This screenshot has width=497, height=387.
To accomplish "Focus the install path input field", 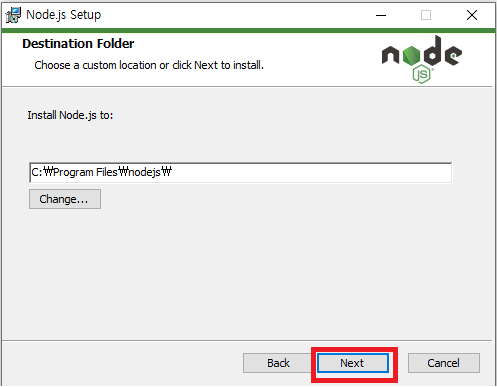I will tap(241, 172).
